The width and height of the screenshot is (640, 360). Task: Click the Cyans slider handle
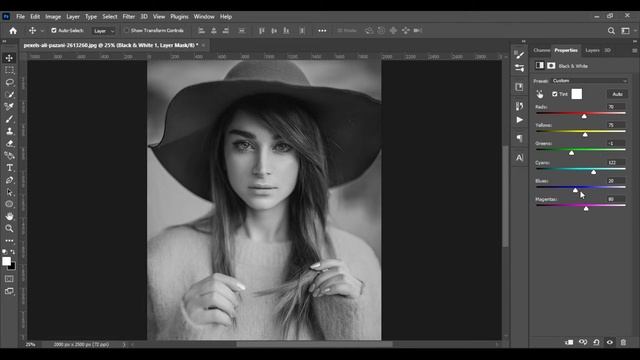pos(593,172)
